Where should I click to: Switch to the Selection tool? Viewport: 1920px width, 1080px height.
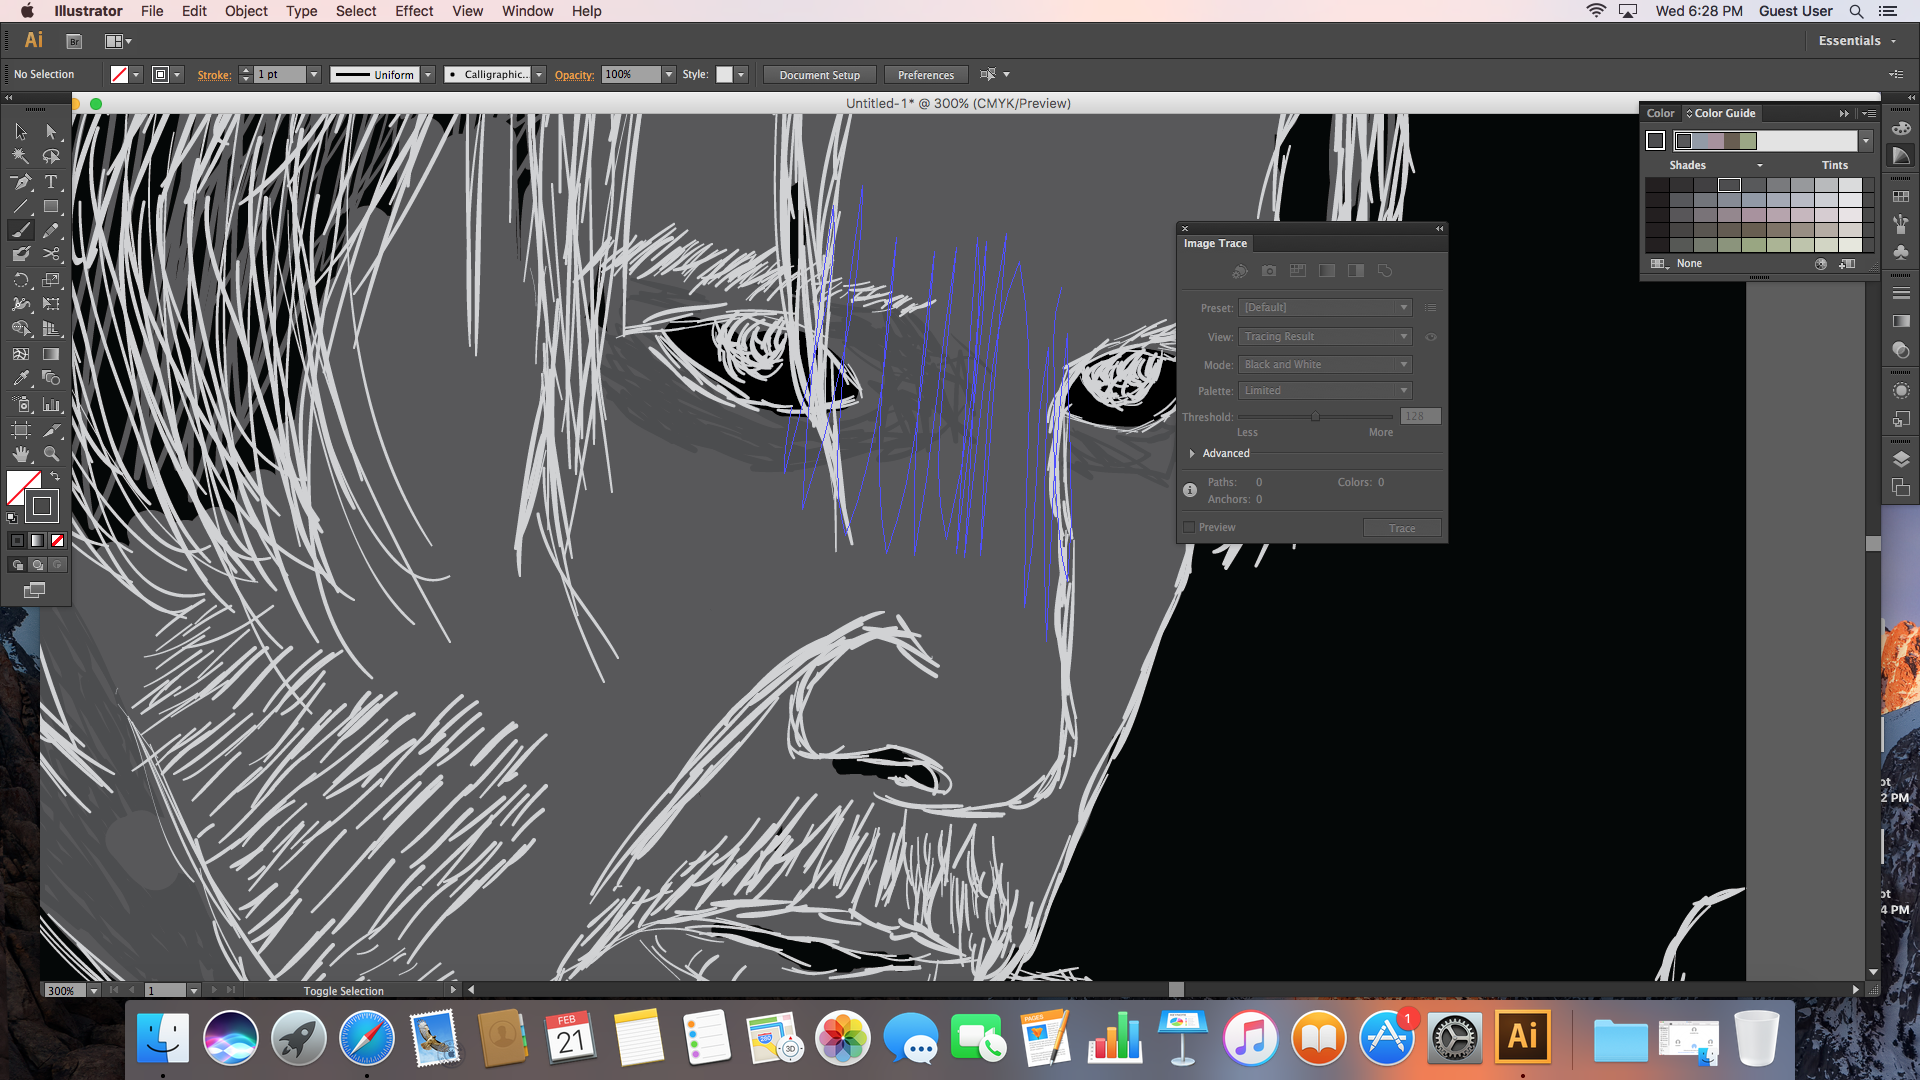[21, 132]
